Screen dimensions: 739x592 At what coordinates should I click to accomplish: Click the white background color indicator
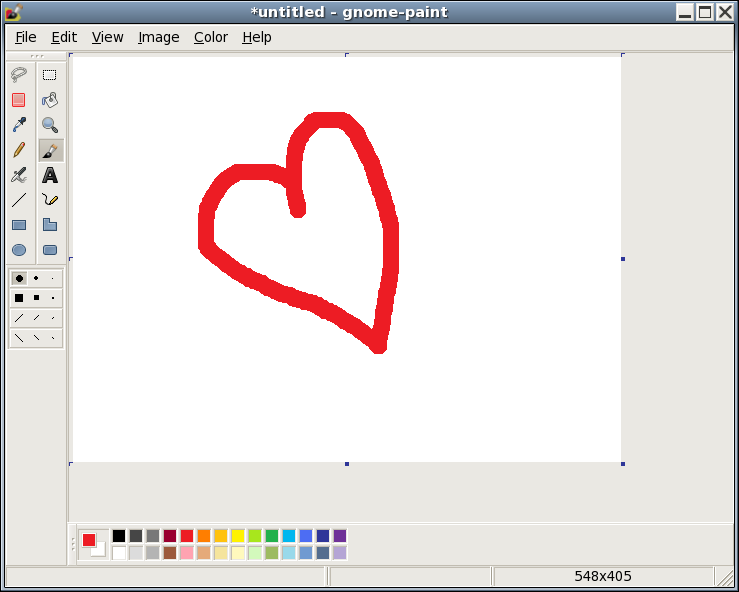[100, 551]
